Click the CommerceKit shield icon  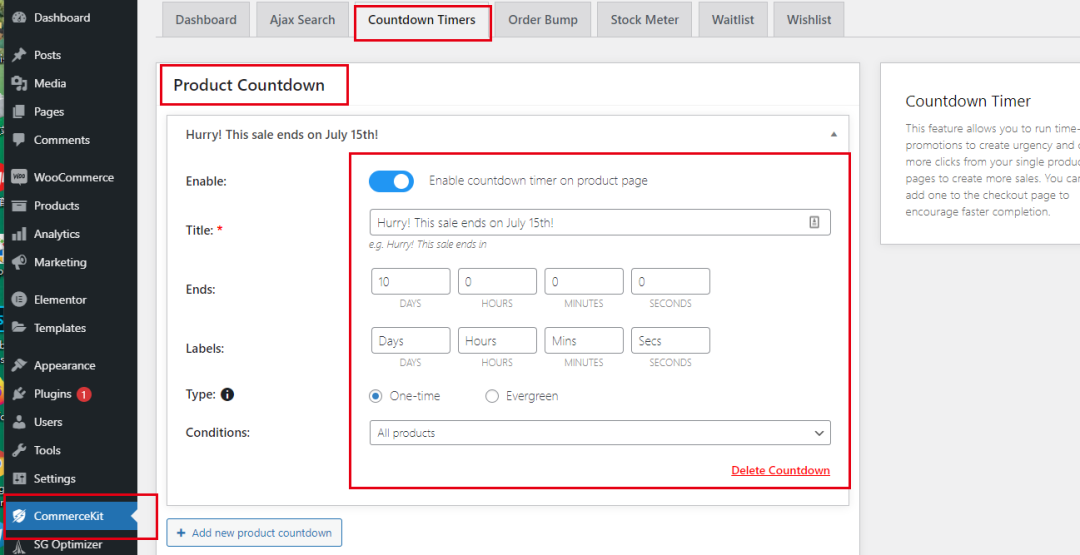(19, 516)
